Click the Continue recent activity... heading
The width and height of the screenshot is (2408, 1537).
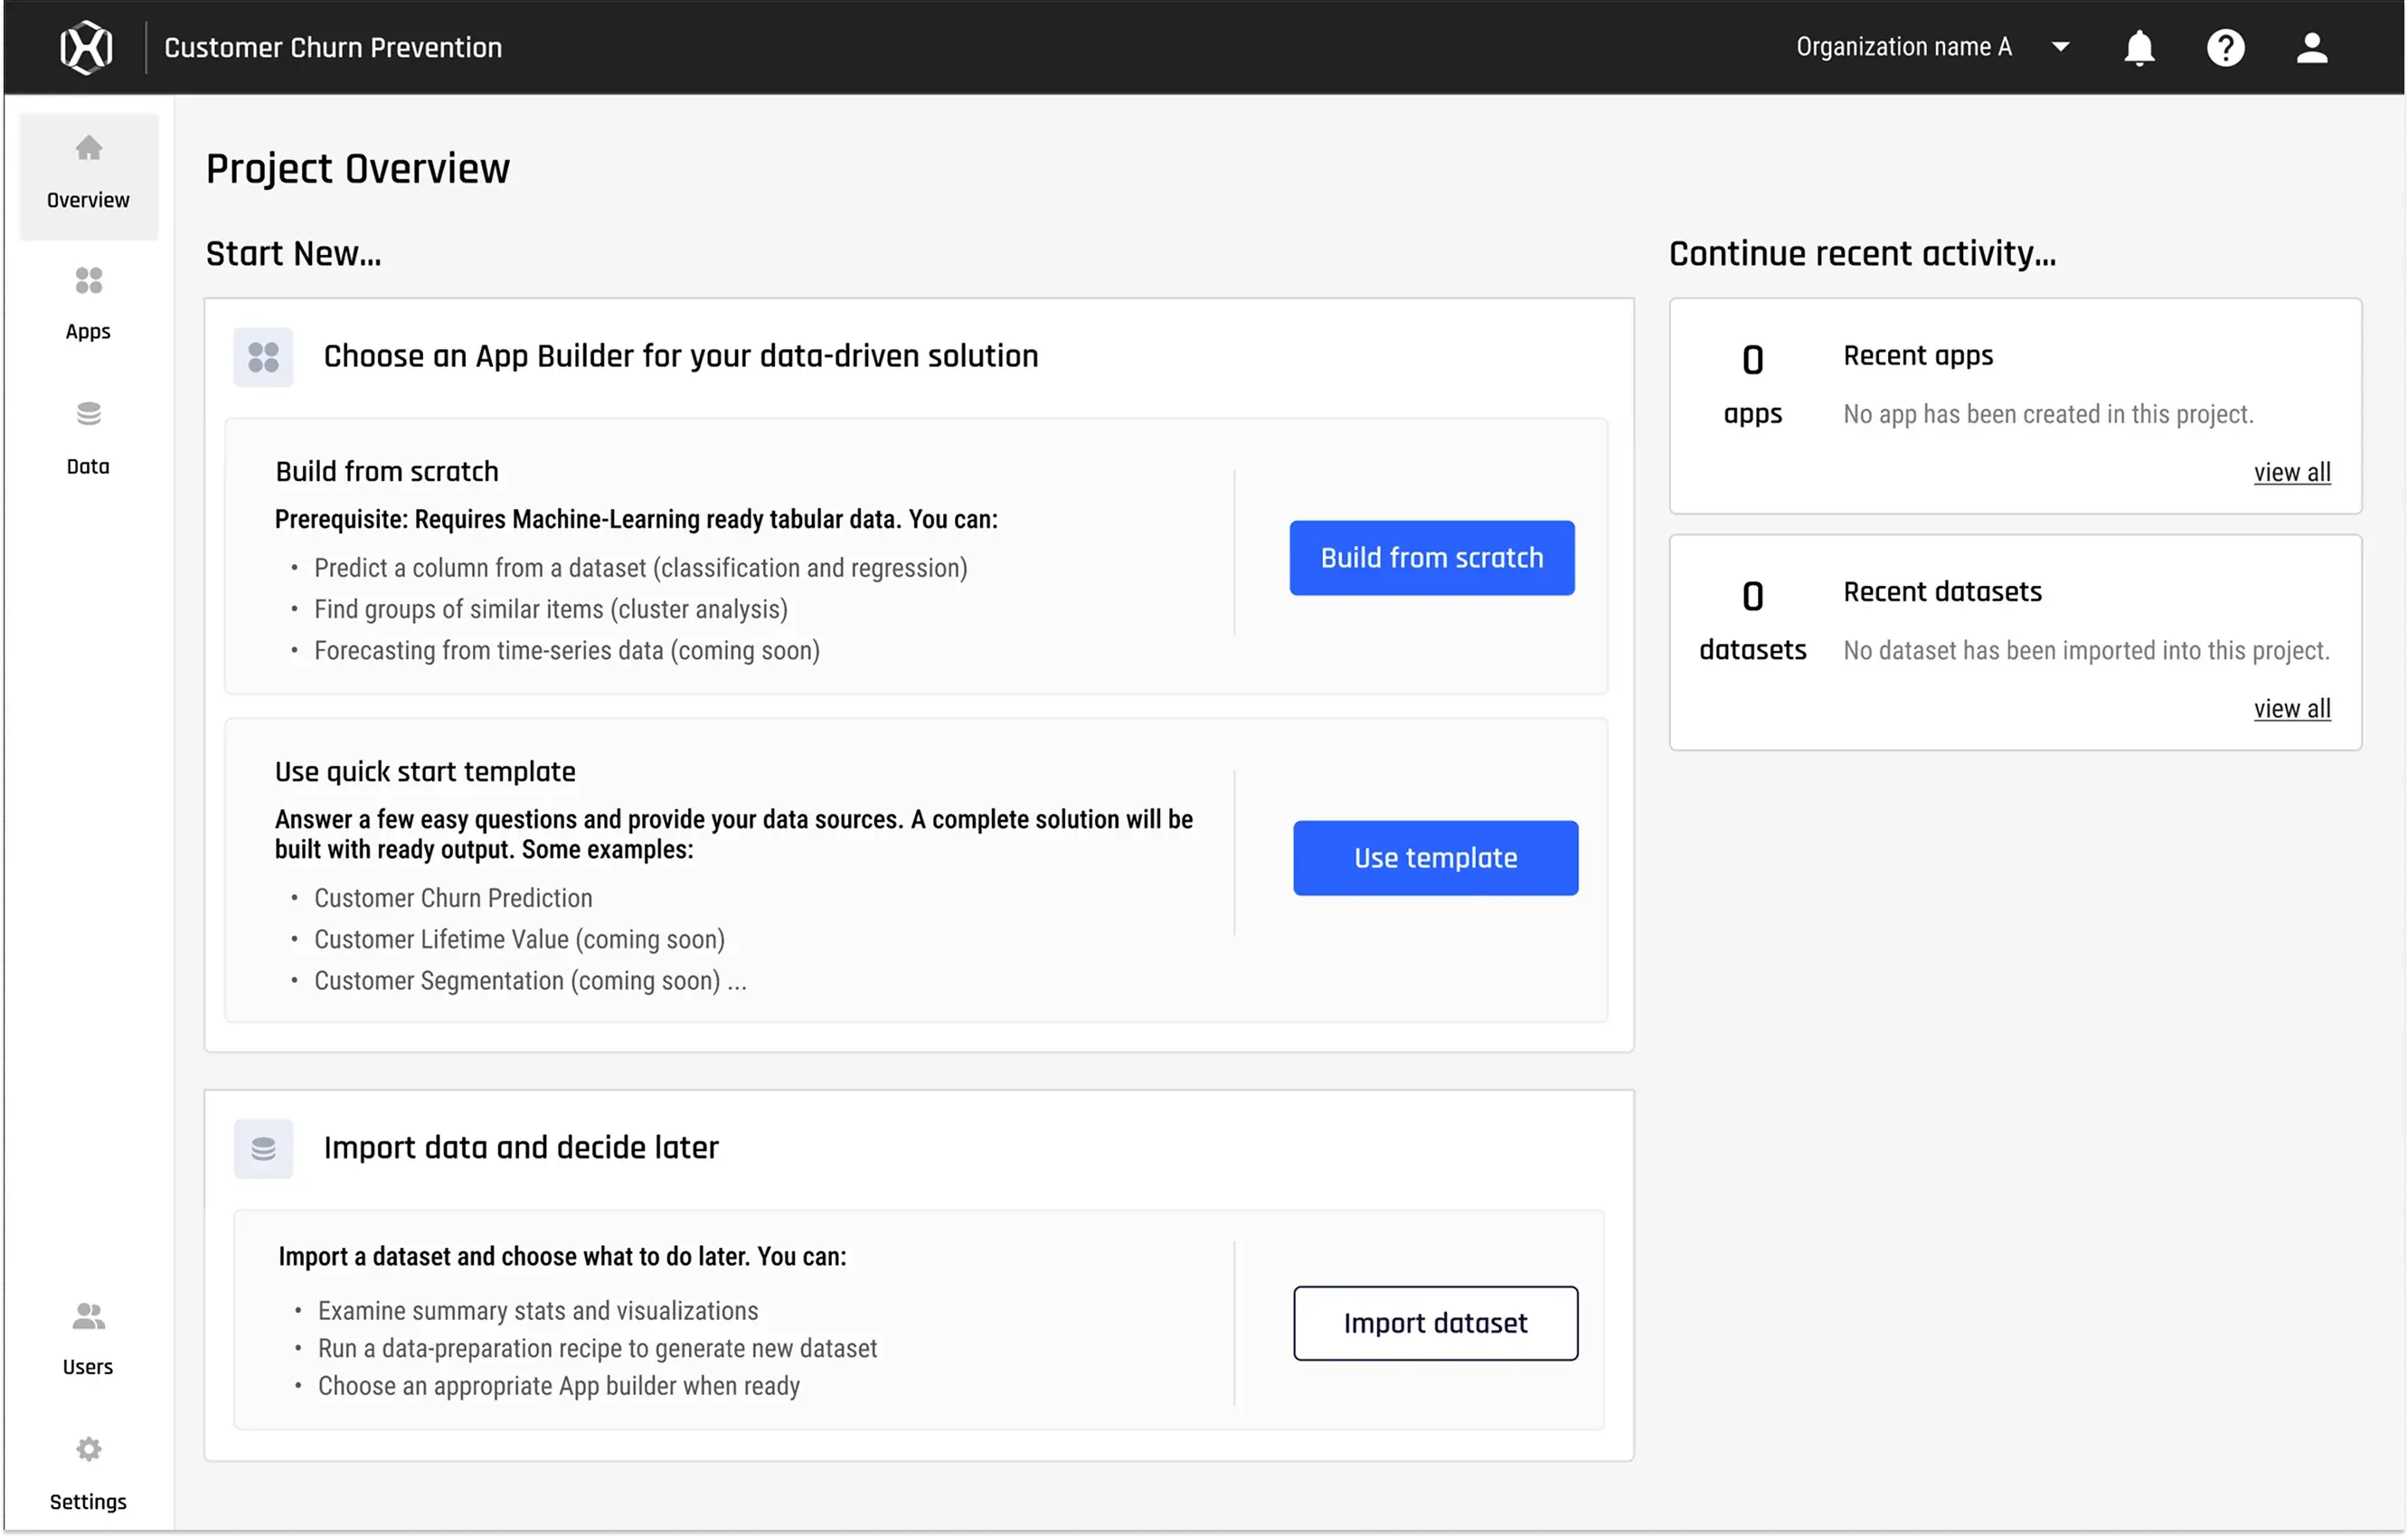click(x=1862, y=254)
